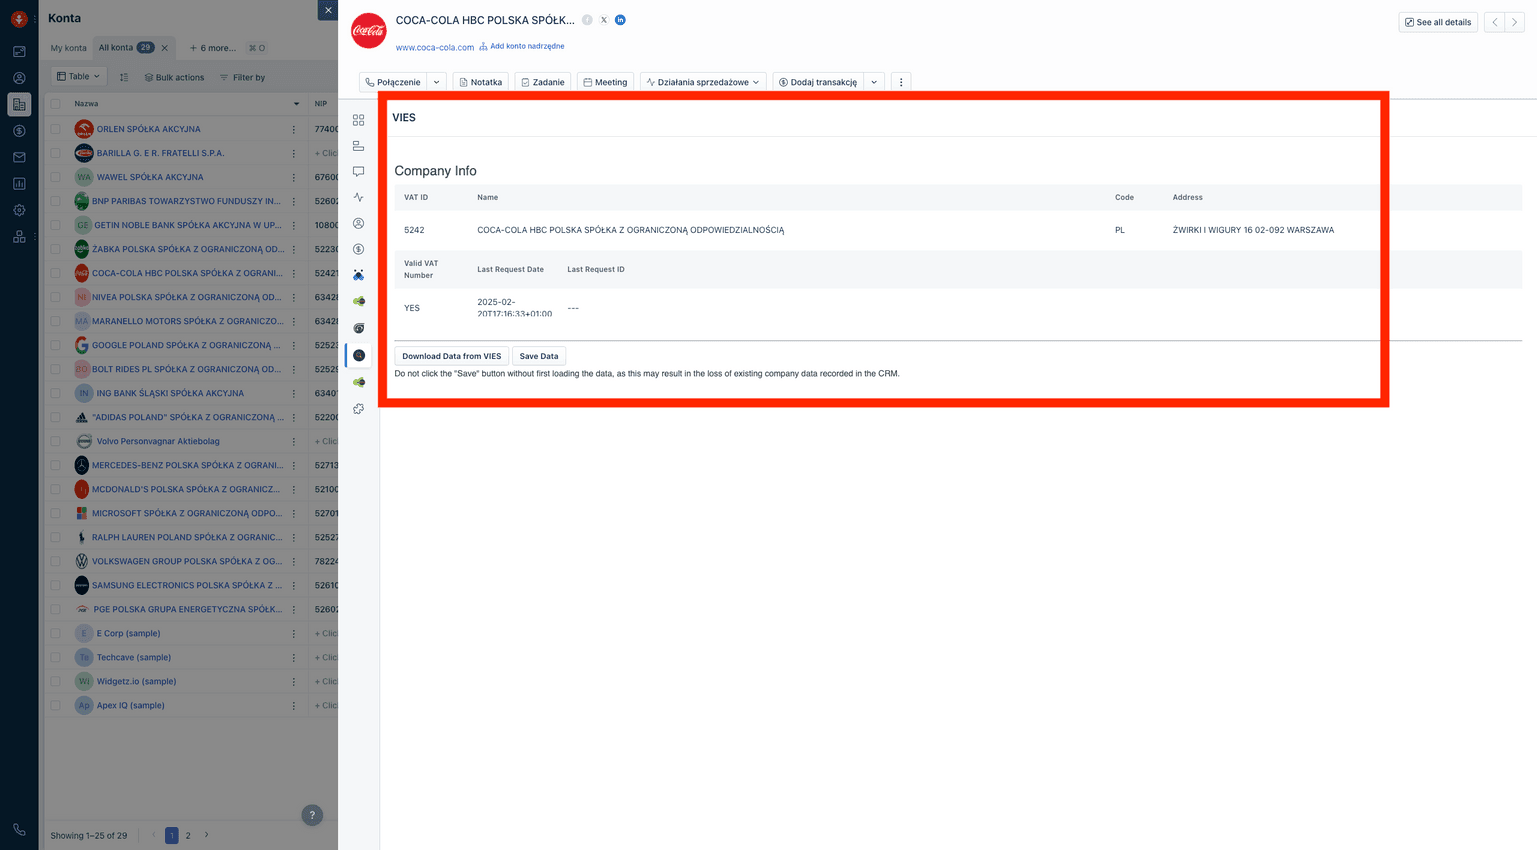This screenshot has width=1537, height=850.
Task: Expand the arrow next to Dodaj transakcję
Action: tap(874, 82)
